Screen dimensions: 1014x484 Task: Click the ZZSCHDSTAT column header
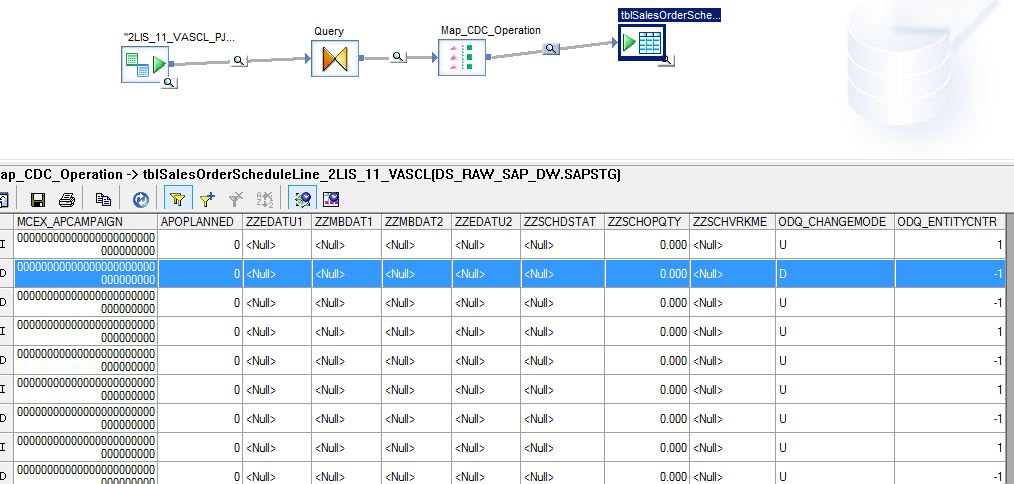click(563, 221)
